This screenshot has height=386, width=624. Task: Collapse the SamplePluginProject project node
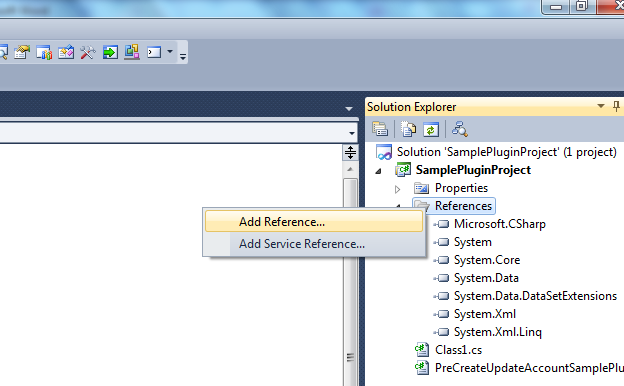click(378, 171)
